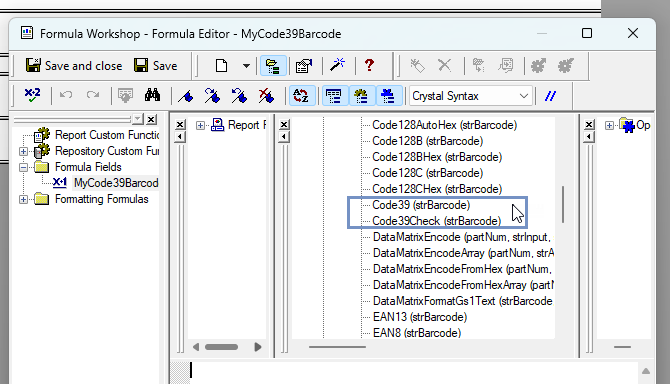This screenshot has height=384, width=670.
Task: Open the Workshop Tree pane dropdown arrow
Action: [138, 118]
